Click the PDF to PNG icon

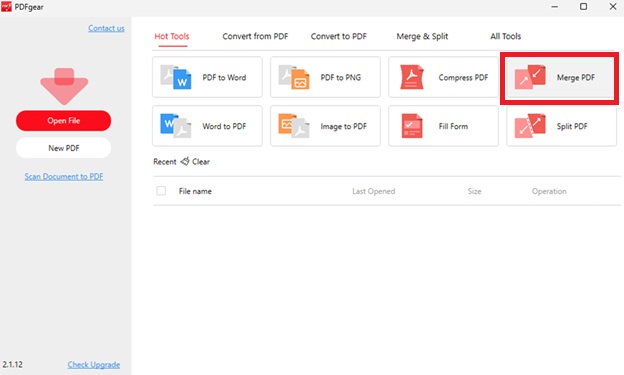click(294, 77)
